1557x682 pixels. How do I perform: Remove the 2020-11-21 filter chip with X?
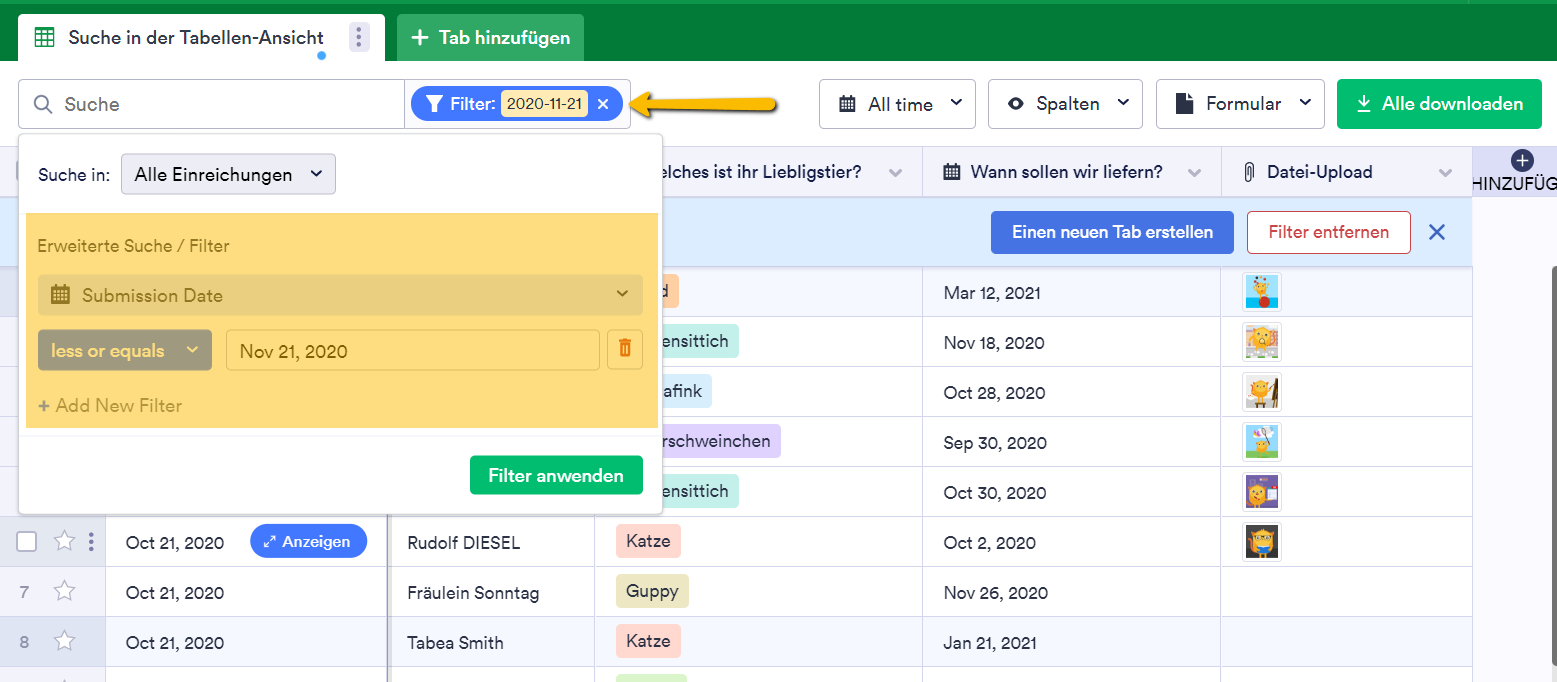pos(603,104)
